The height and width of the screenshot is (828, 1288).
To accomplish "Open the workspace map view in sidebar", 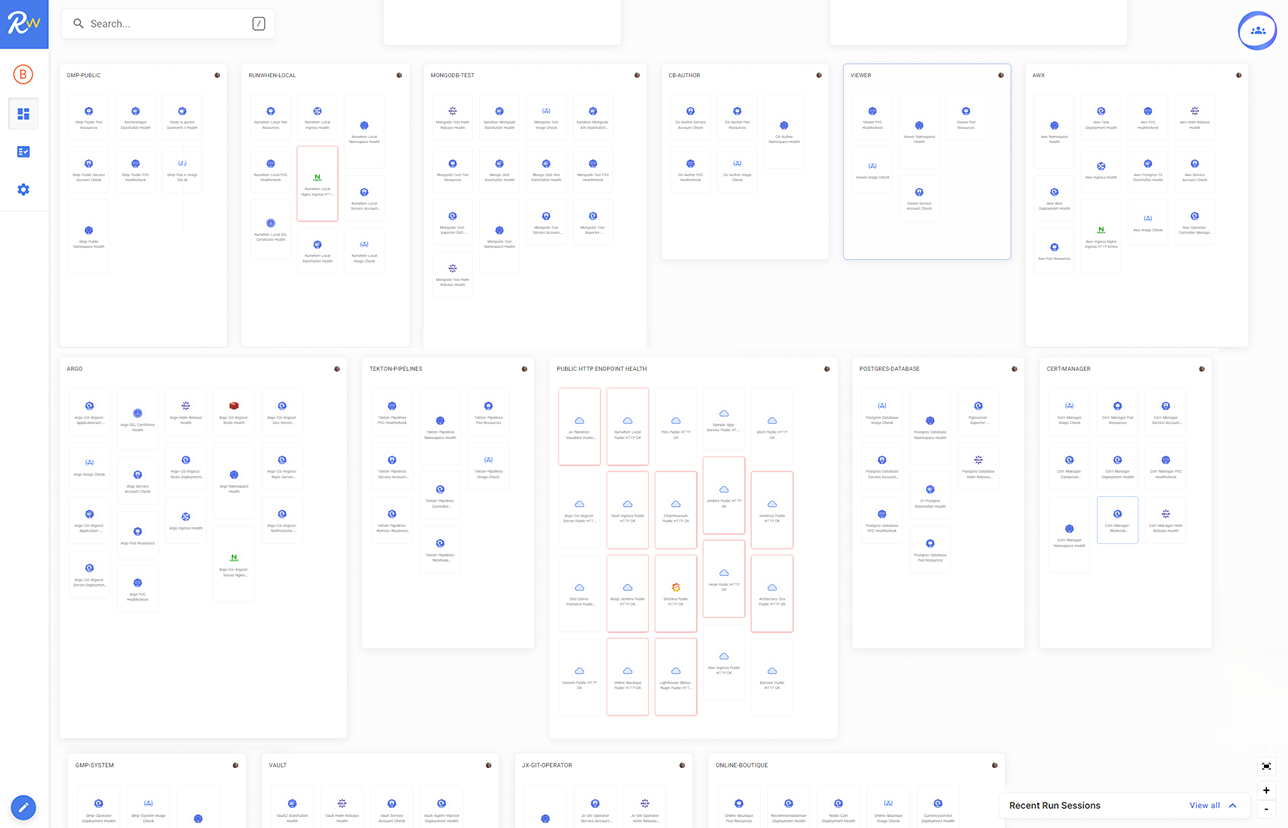I will [x=23, y=114].
